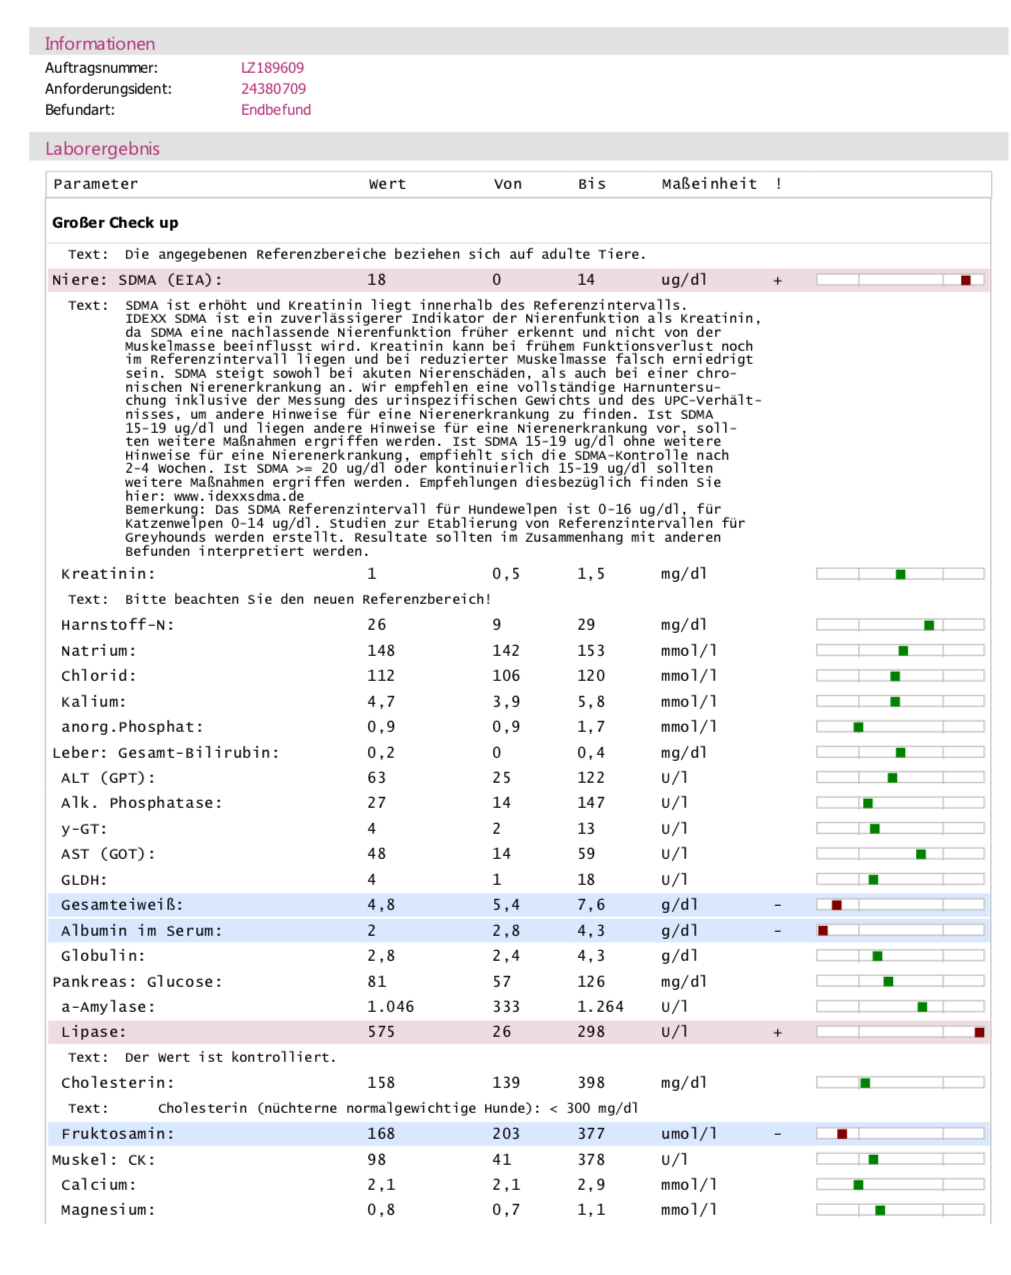Click the green marker on Harnstoff-N range bar
This screenshot has height=1275, width=1011.
click(929, 625)
